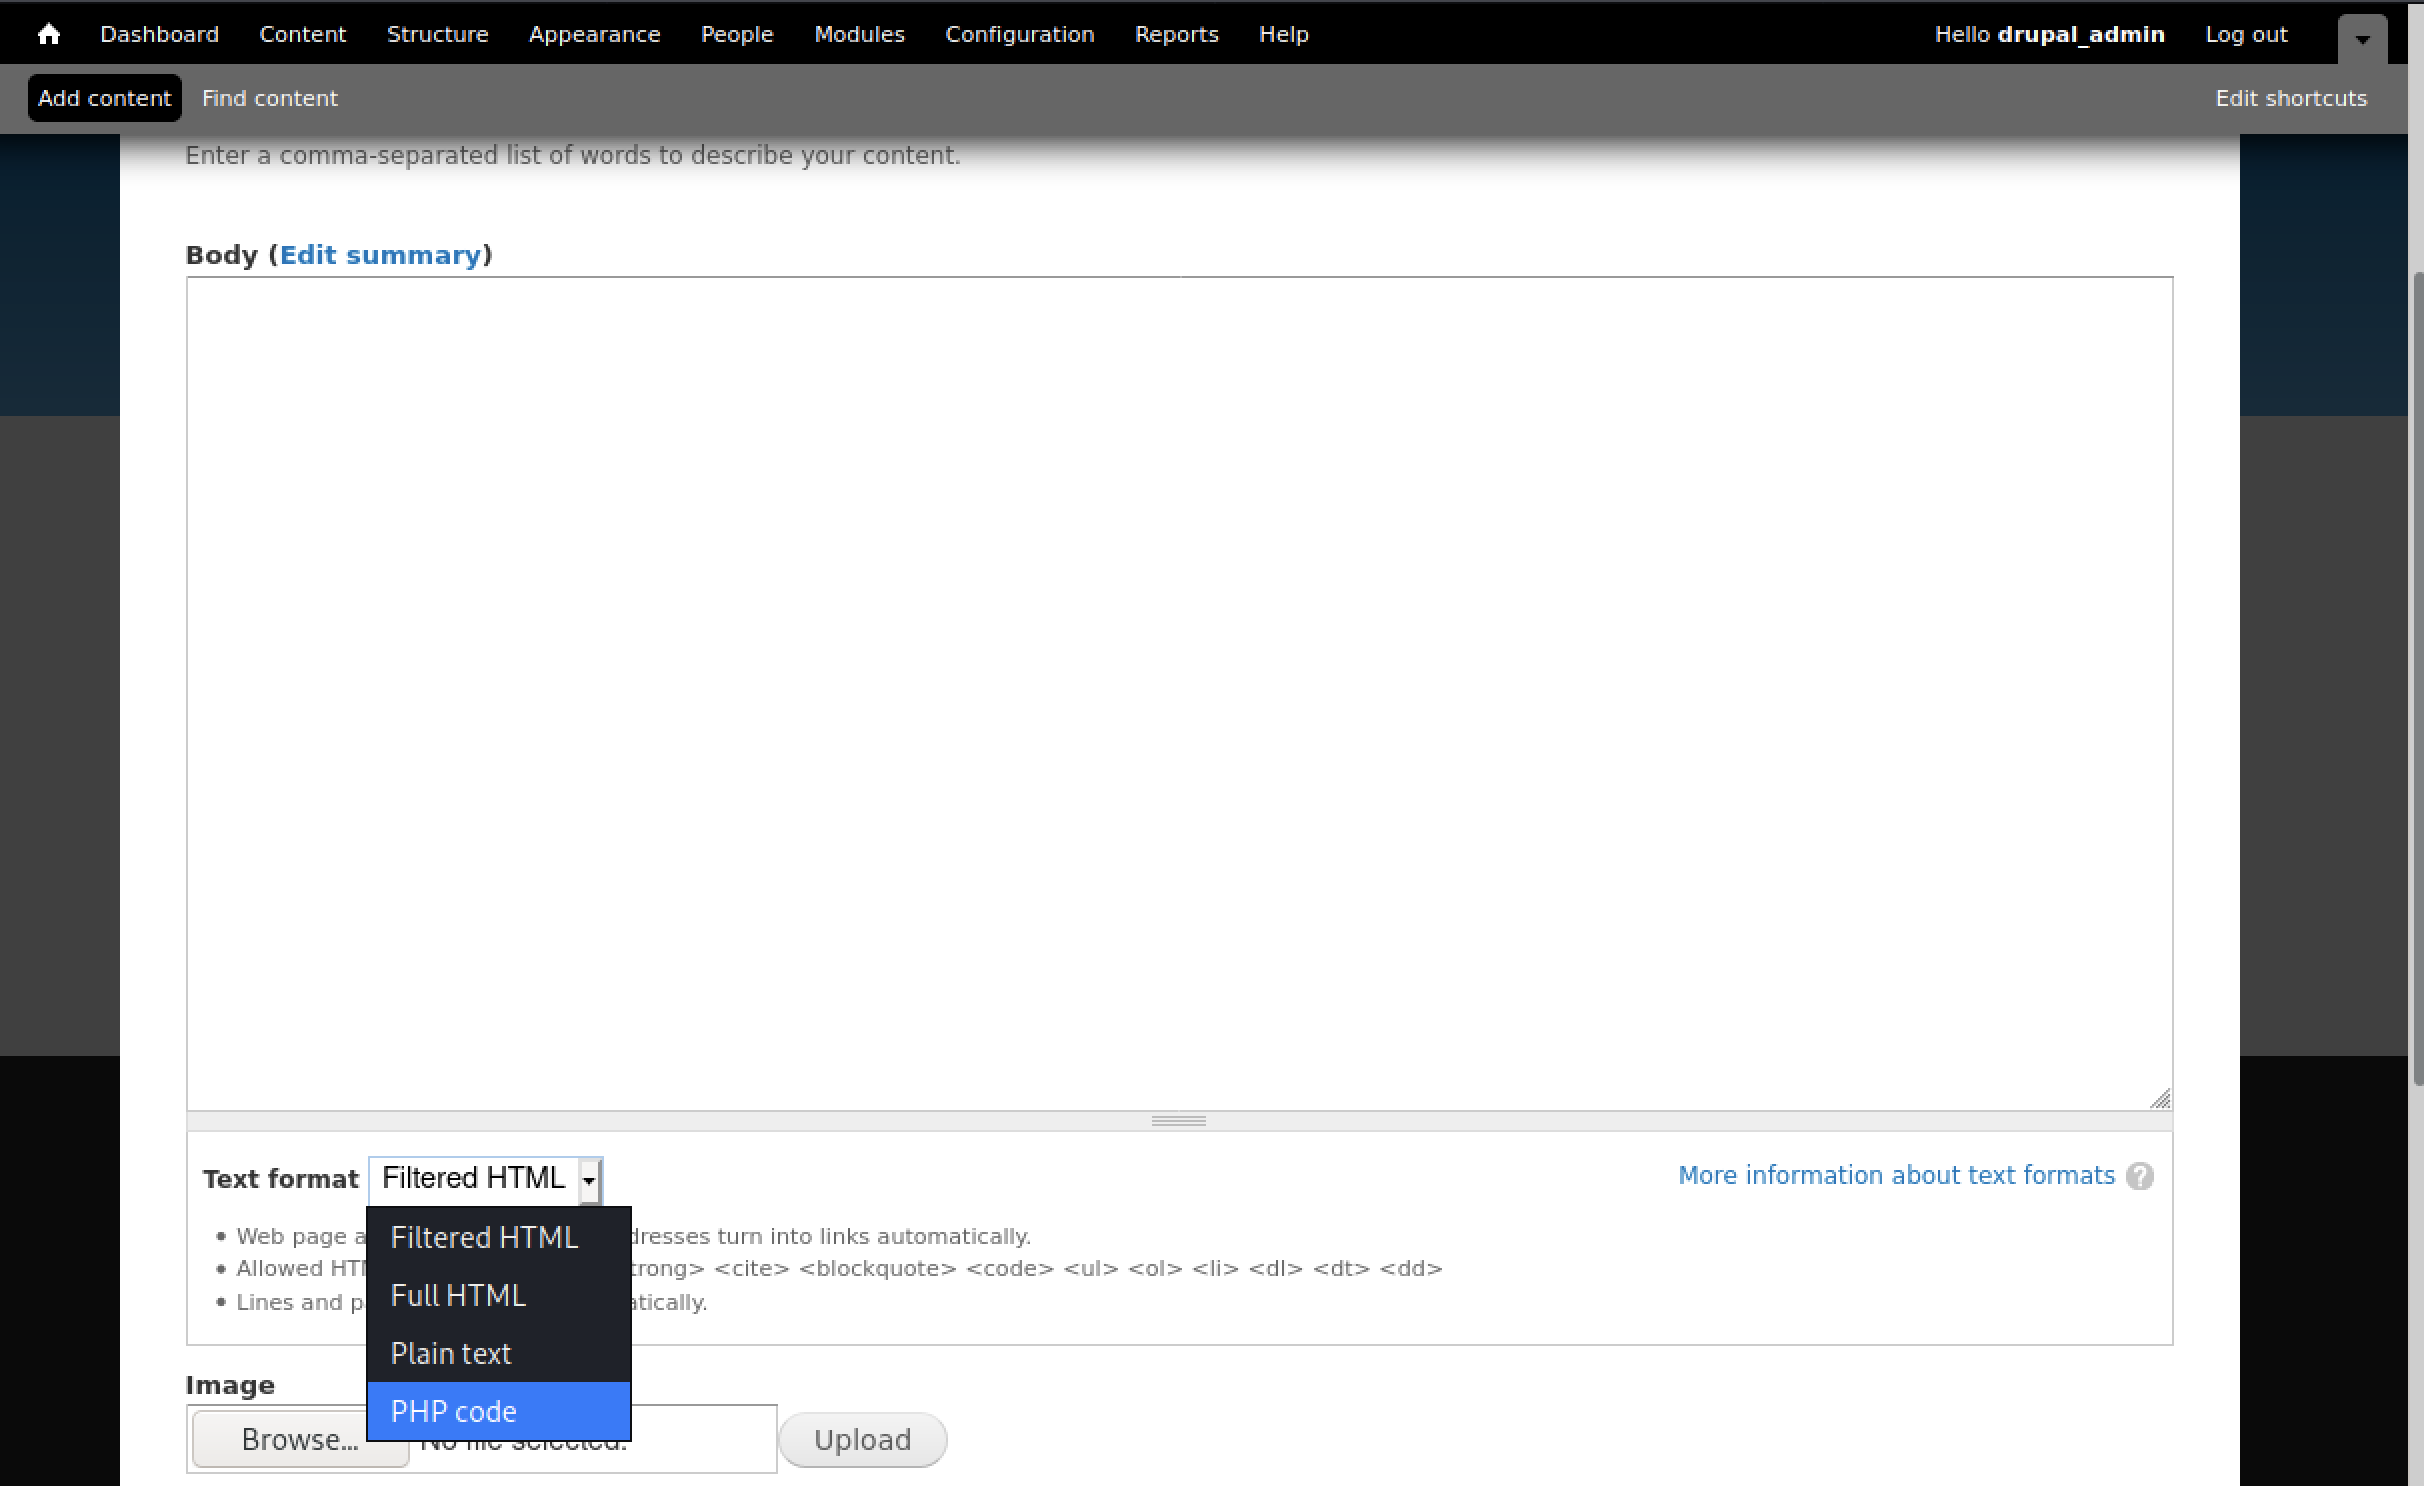Open help icon next to text formats link
Image resolution: width=2424 pixels, height=1486 pixels.
[x=2139, y=1176]
